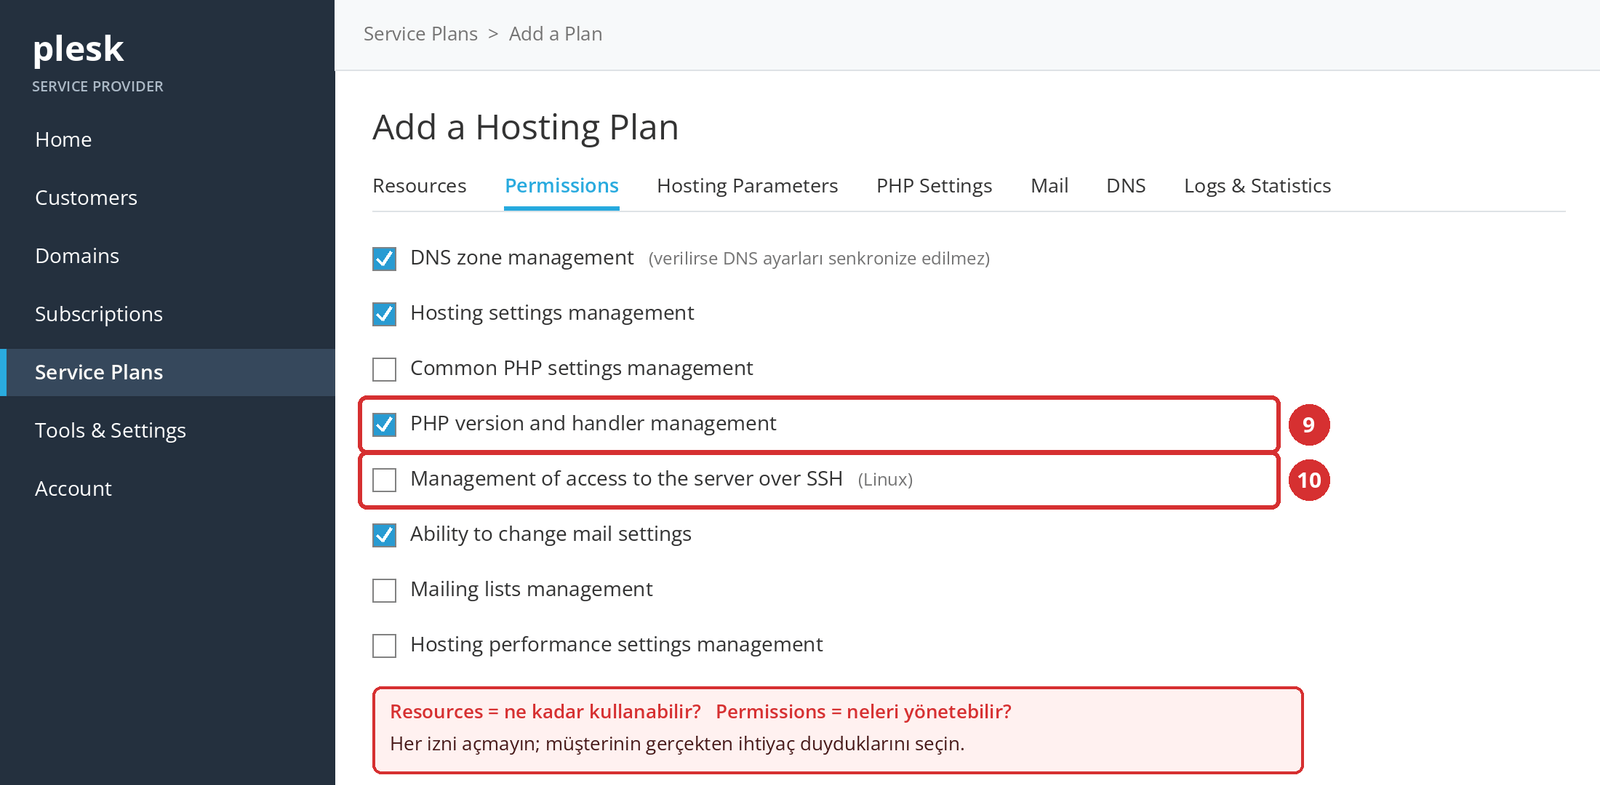This screenshot has height=785, width=1600.
Task: Enable Hosting performance settings management
Action: [x=384, y=645]
